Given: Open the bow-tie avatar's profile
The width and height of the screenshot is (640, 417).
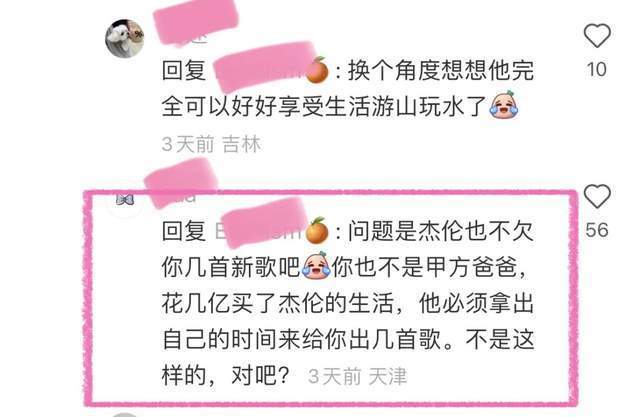Looking at the screenshot, I should [125, 200].
